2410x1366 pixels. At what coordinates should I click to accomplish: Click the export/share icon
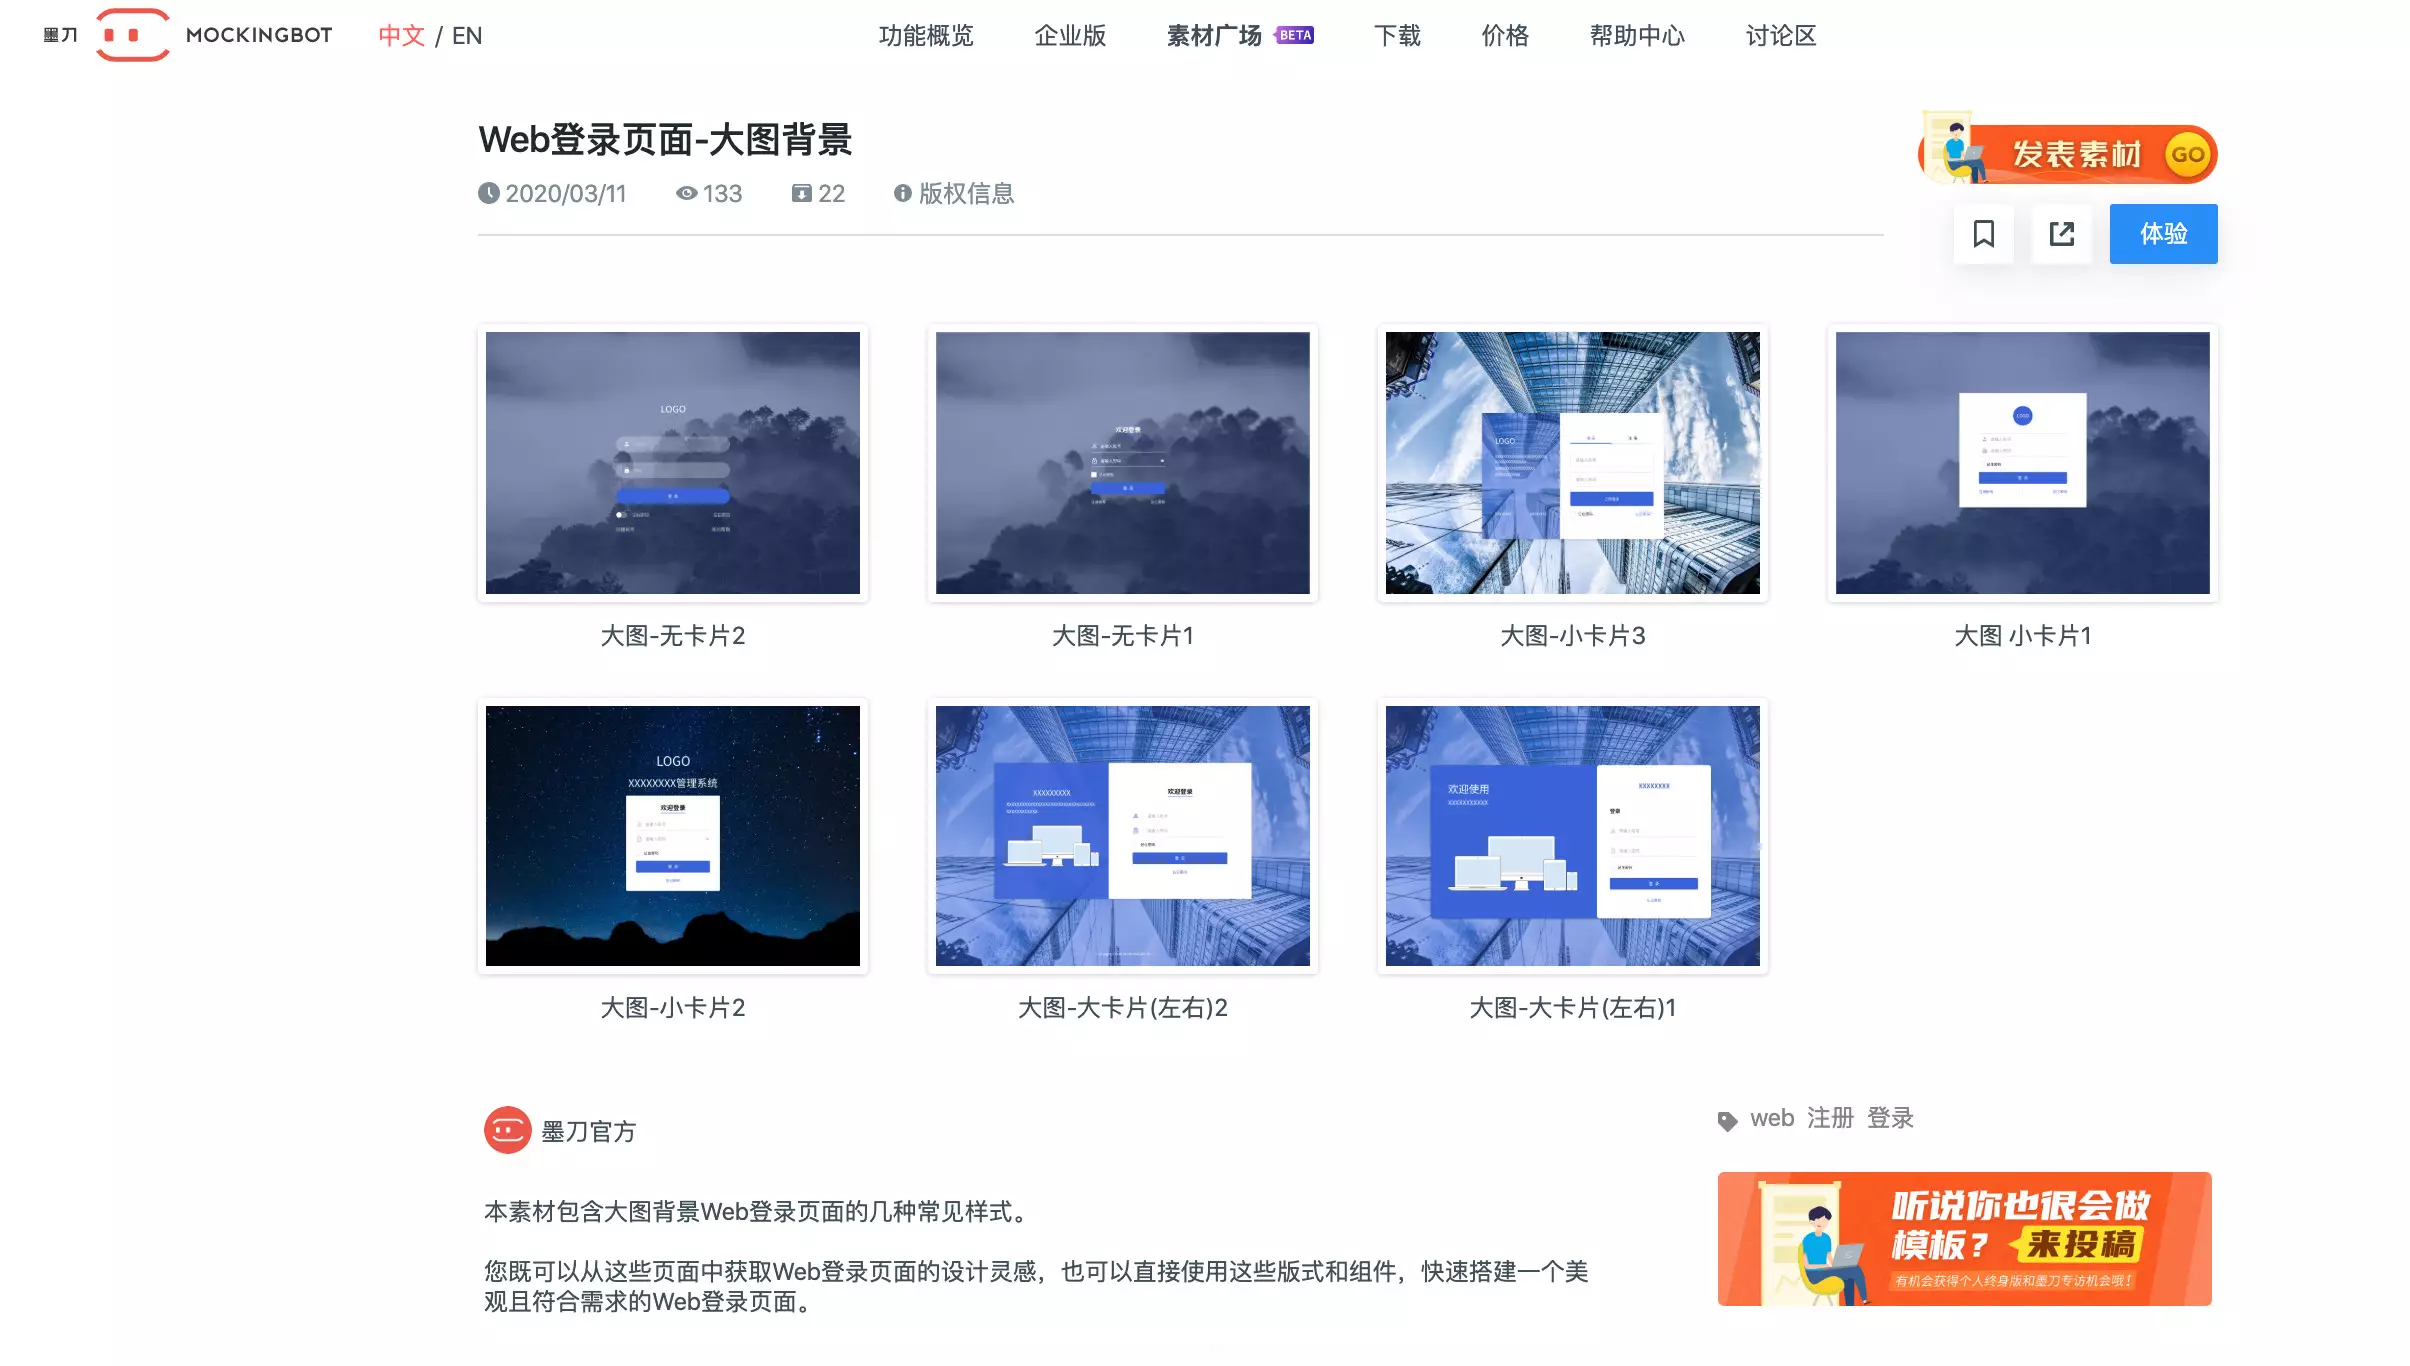pos(2061,233)
